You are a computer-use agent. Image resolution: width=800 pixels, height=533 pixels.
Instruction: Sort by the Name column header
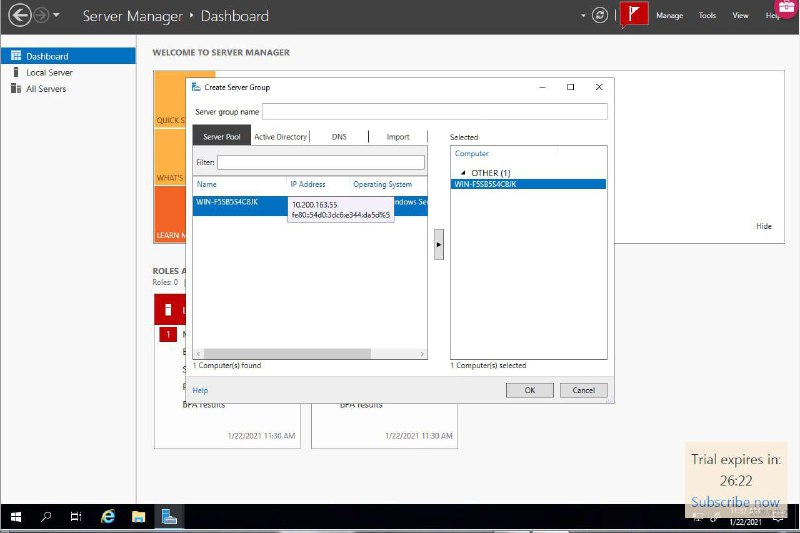point(207,184)
